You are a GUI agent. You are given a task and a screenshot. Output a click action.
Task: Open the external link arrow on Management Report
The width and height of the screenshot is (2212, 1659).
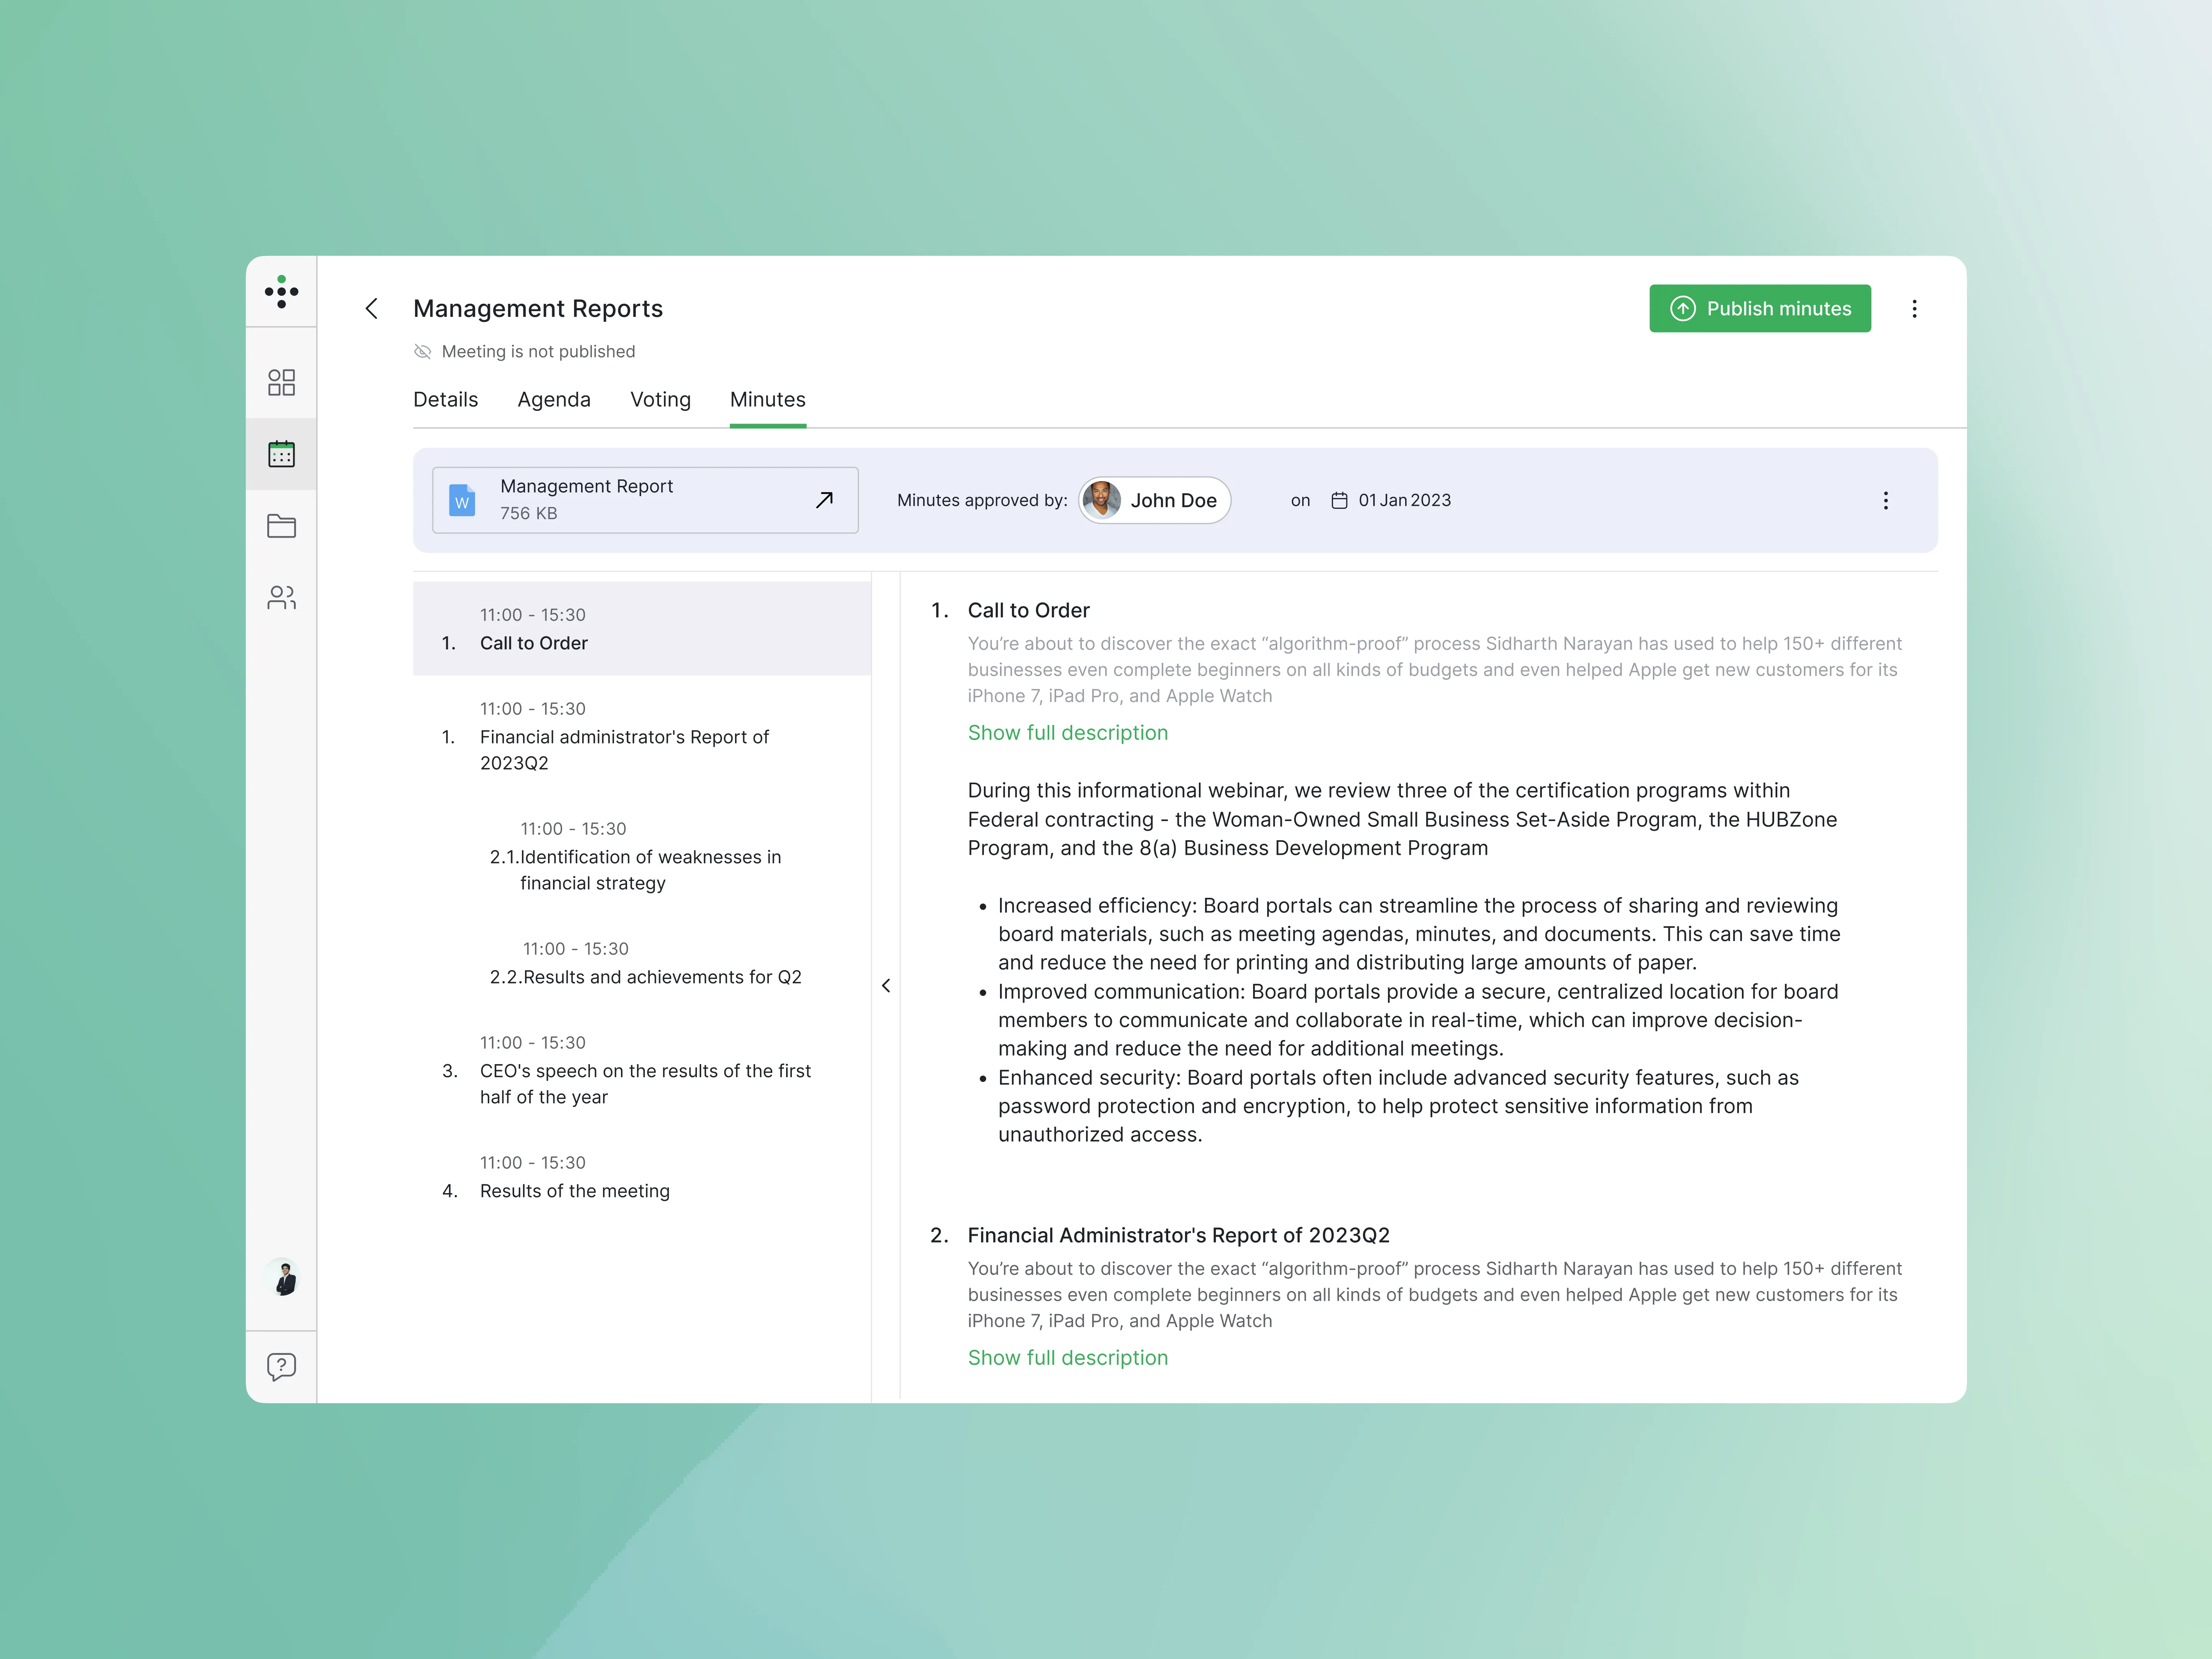tap(823, 499)
